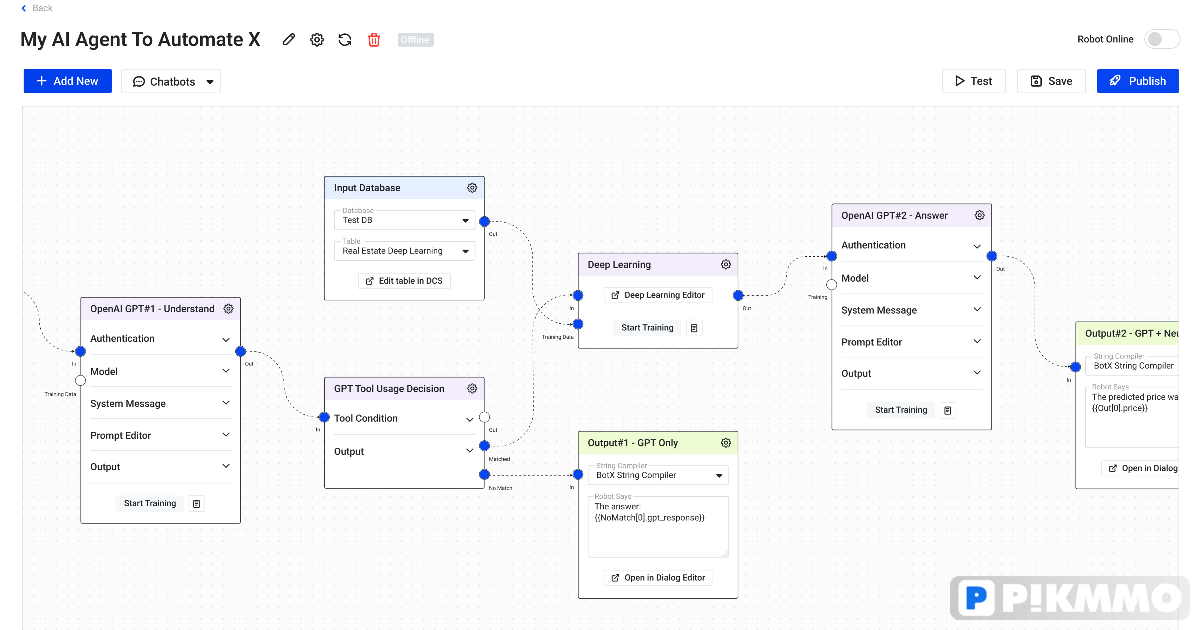Expand Model section in OpenAI GPT#1 node

[x=160, y=371]
